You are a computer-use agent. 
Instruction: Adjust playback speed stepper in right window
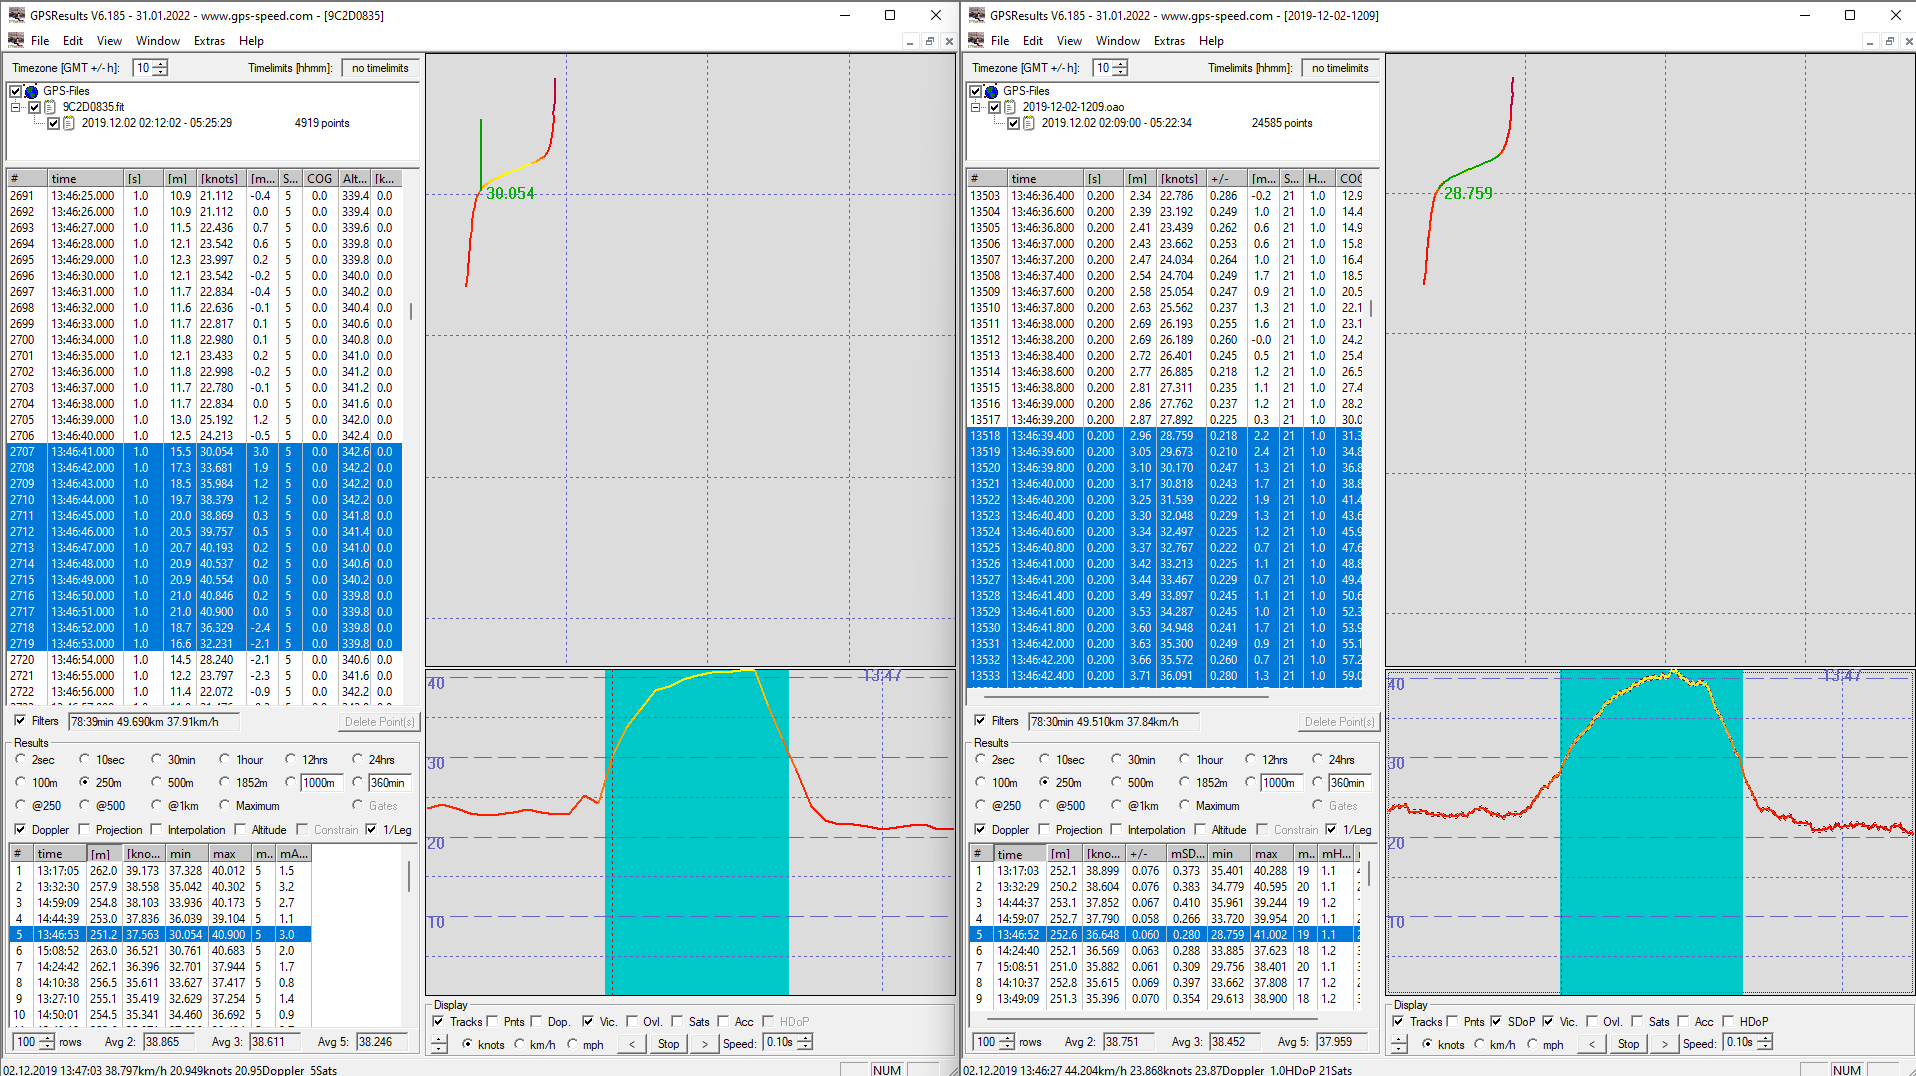click(x=1765, y=1042)
